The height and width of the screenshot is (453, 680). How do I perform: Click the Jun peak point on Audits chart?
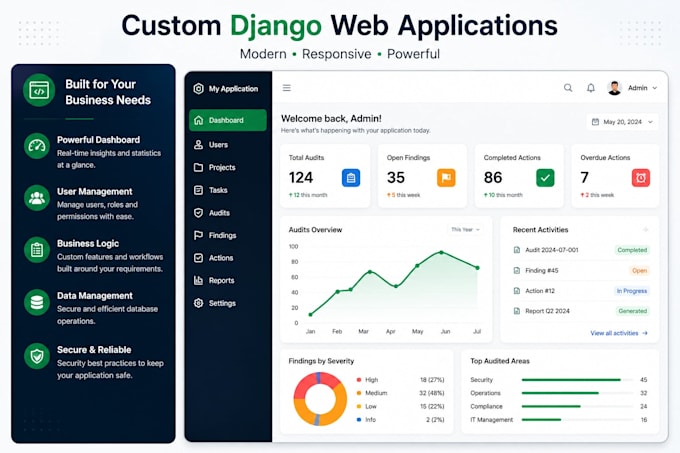click(441, 252)
